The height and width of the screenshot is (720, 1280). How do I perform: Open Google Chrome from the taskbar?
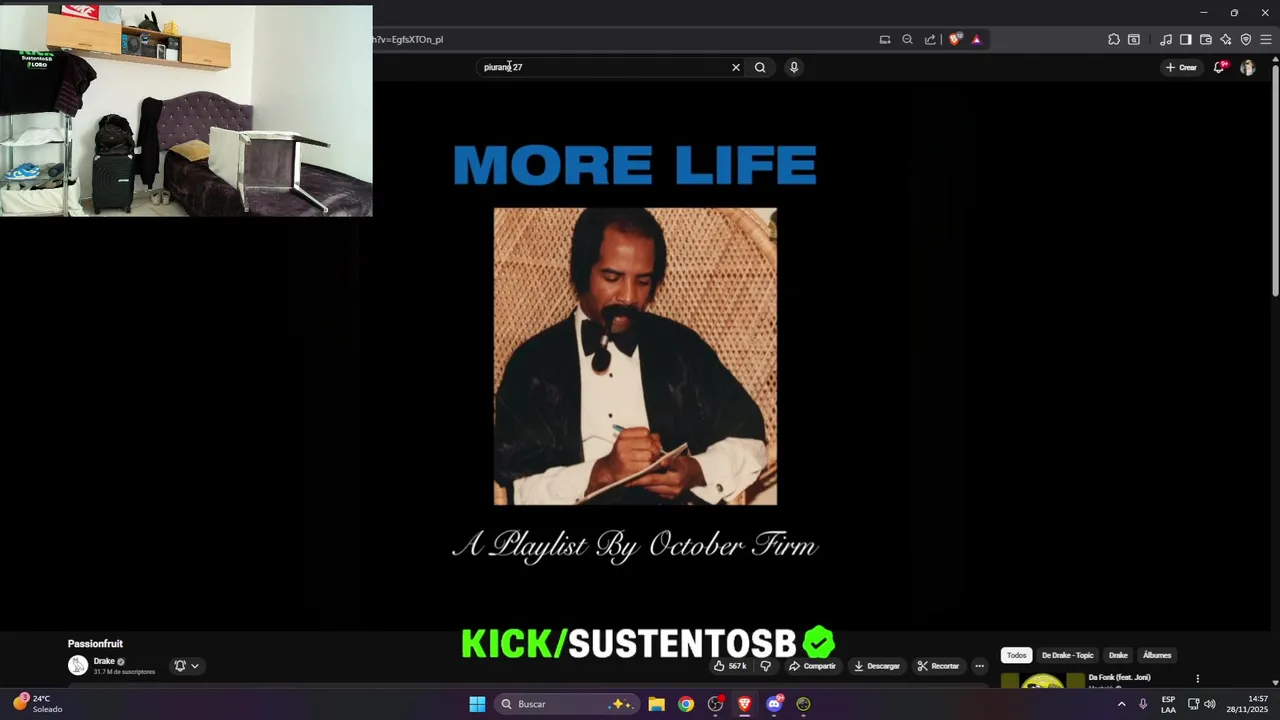coord(686,704)
